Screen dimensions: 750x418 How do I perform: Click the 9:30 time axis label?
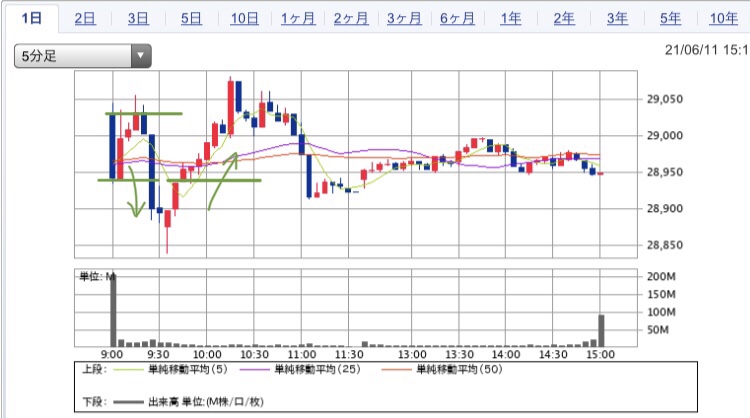[158, 354]
